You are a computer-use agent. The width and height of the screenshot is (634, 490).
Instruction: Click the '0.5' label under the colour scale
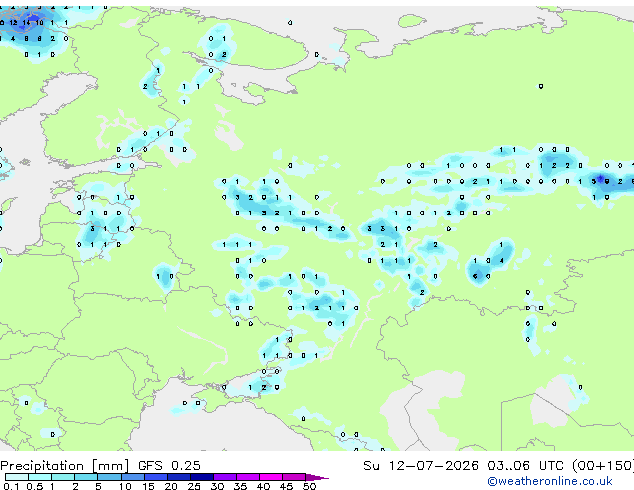click(35, 486)
